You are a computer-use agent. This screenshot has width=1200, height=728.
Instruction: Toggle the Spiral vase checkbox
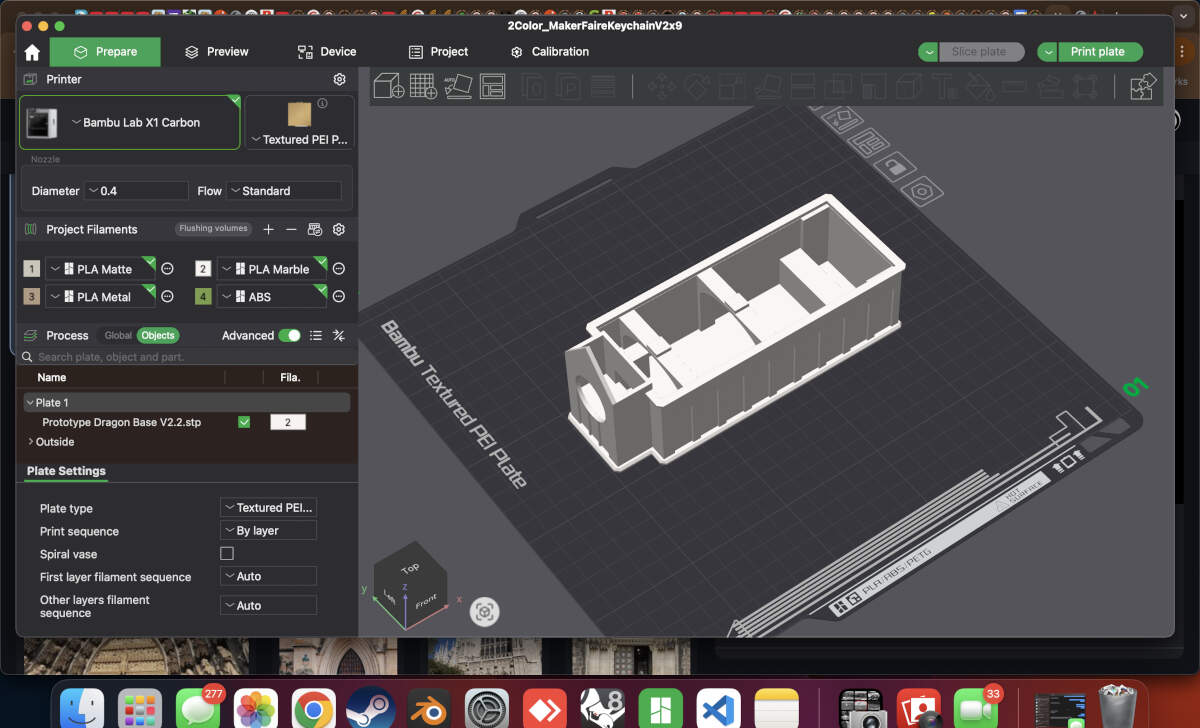click(227, 553)
